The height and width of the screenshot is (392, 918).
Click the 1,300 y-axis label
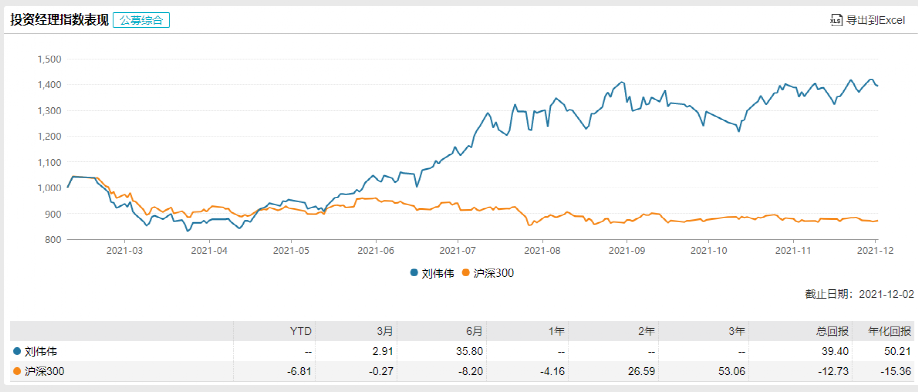[49, 111]
